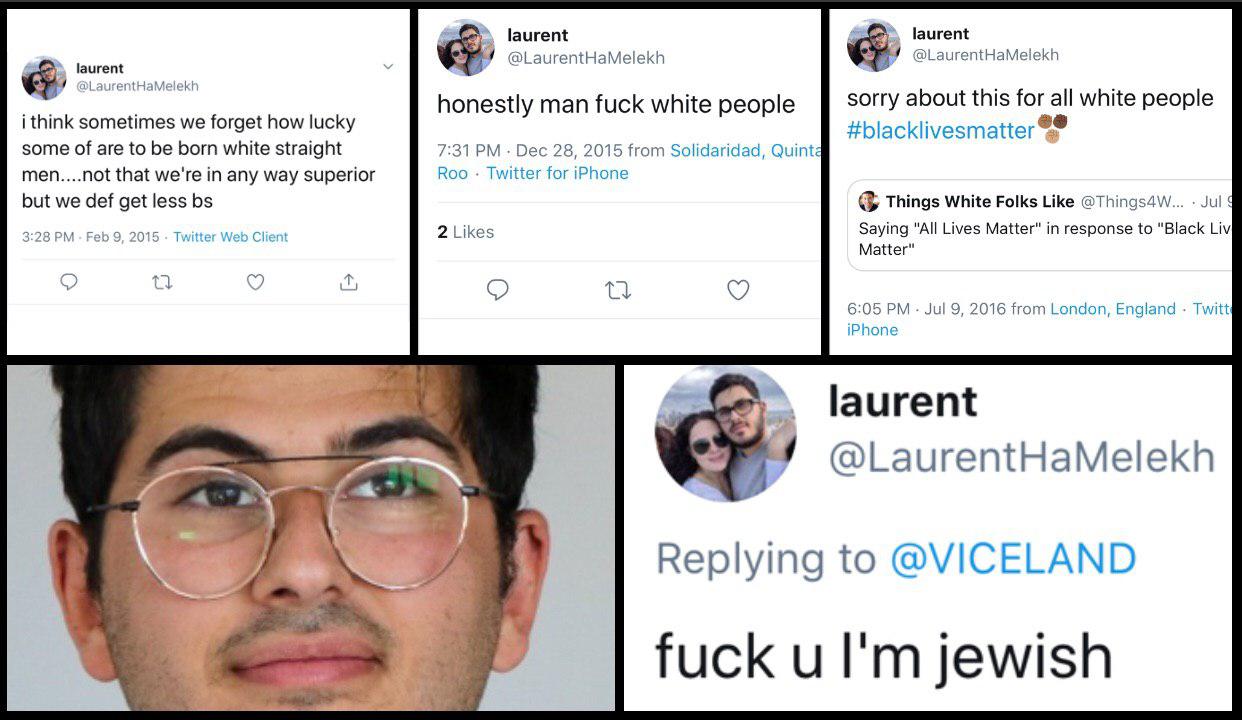
Task: Open the close-up photo of man with glasses
Action: [x=311, y=538]
